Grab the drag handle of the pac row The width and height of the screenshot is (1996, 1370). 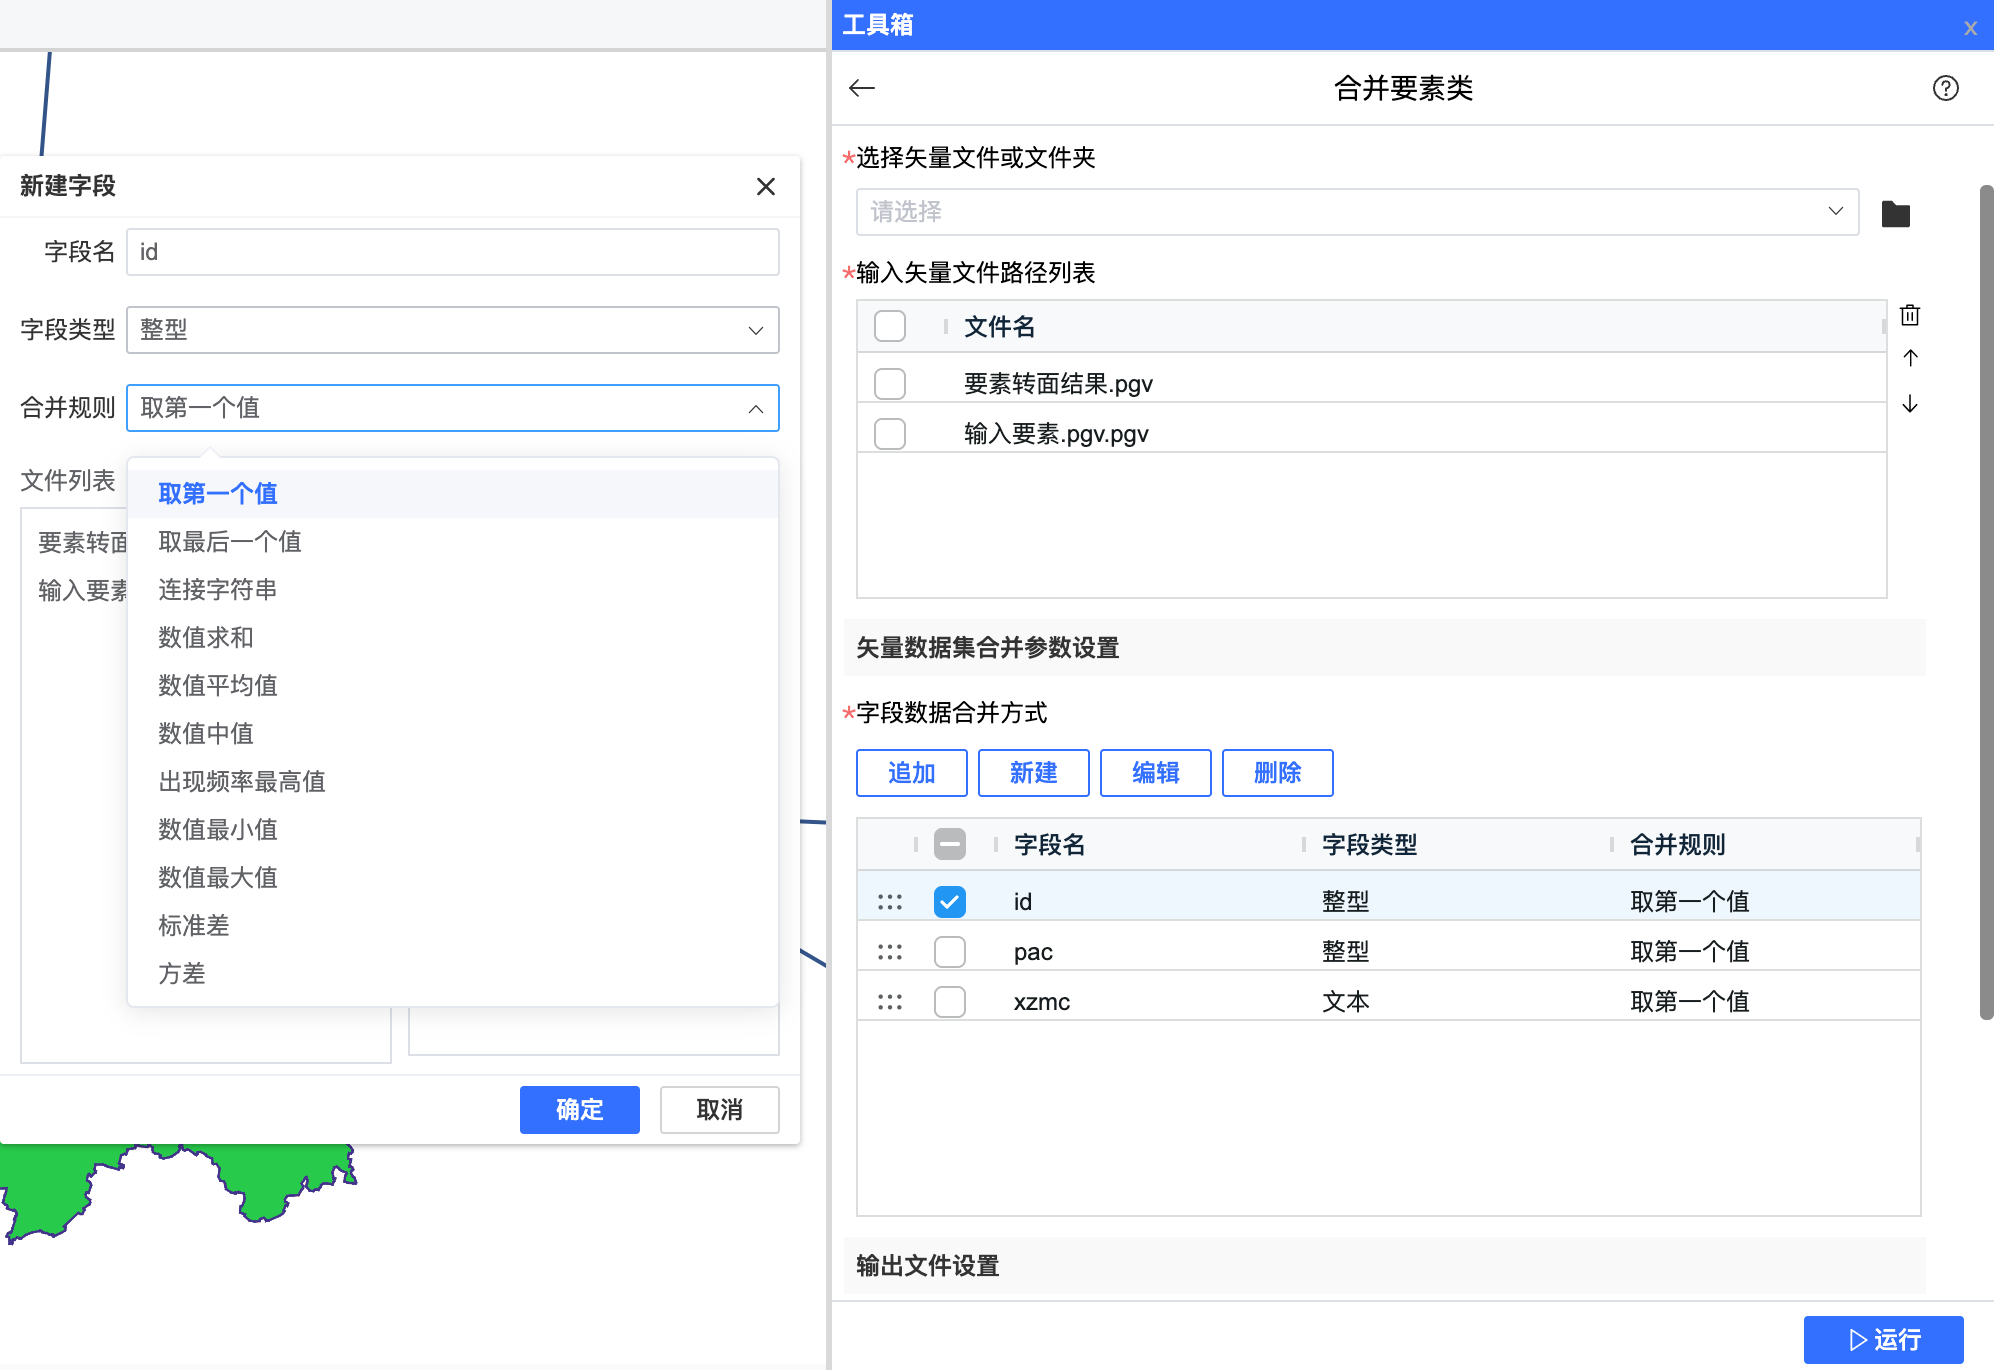click(890, 952)
